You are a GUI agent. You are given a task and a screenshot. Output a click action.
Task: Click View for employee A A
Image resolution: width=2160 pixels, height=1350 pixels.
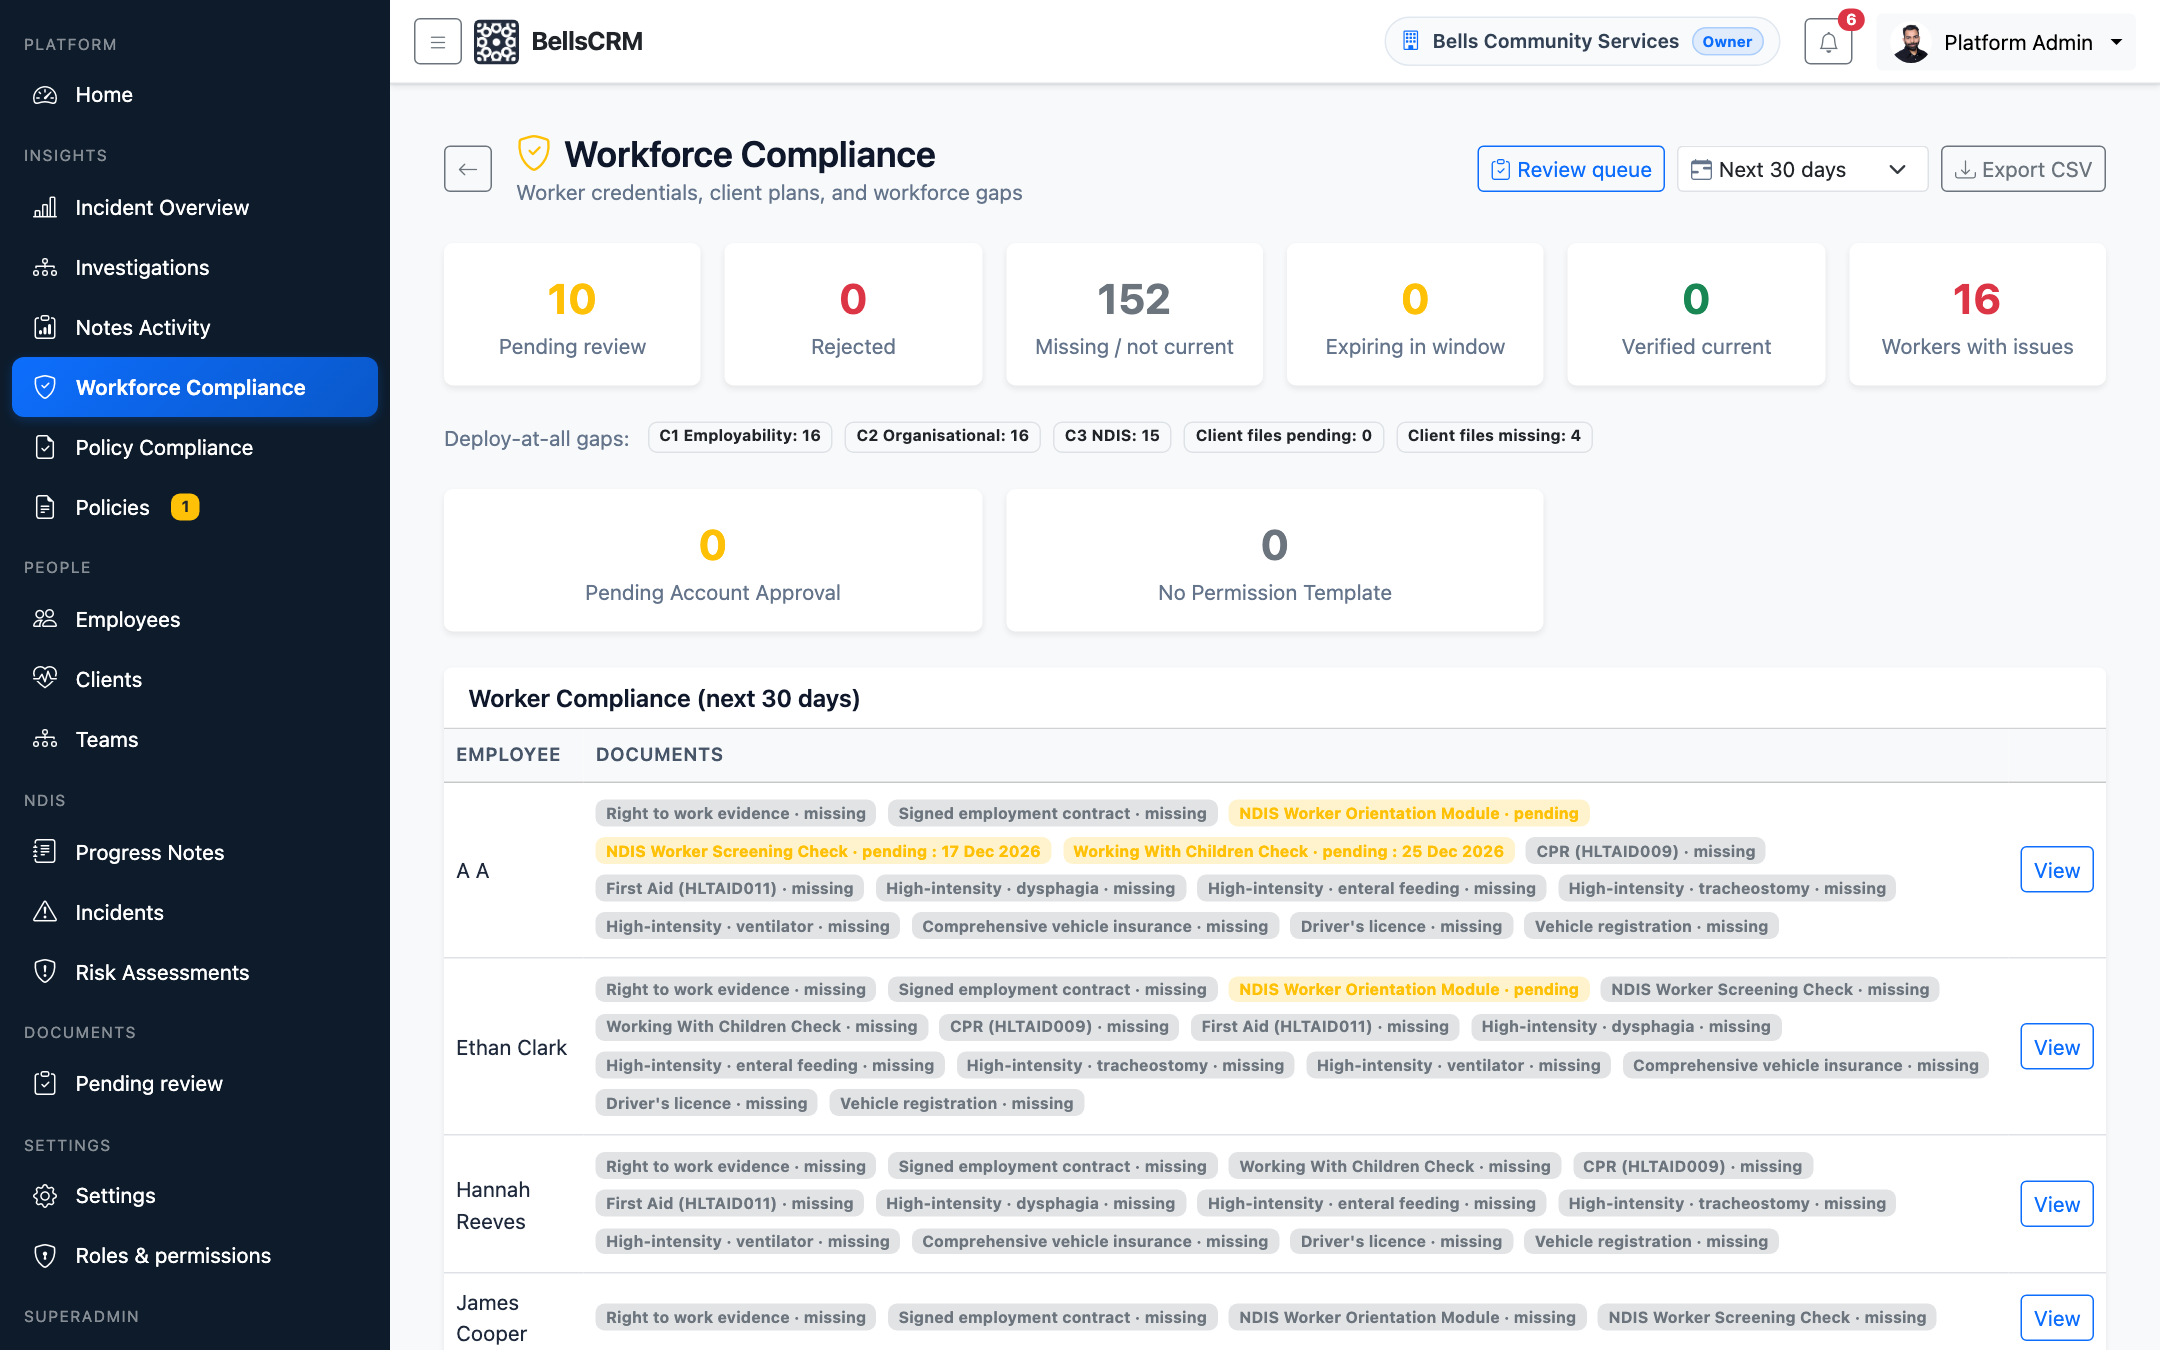[x=2057, y=870]
